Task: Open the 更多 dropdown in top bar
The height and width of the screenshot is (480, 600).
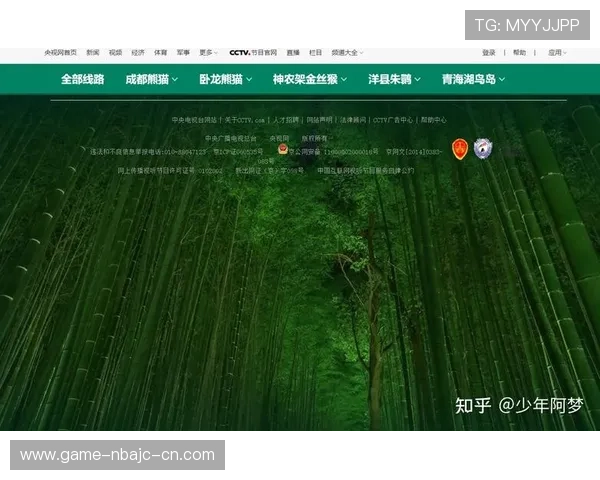Action: point(208,52)
